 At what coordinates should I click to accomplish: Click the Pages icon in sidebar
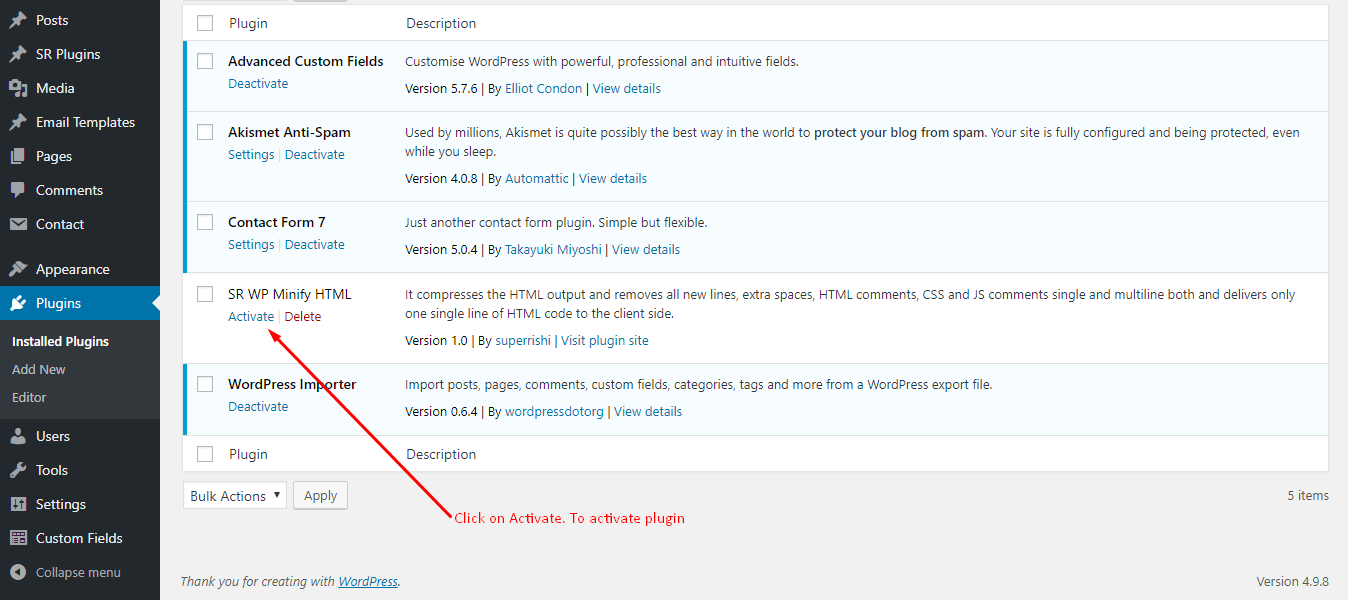coord(18,156)
